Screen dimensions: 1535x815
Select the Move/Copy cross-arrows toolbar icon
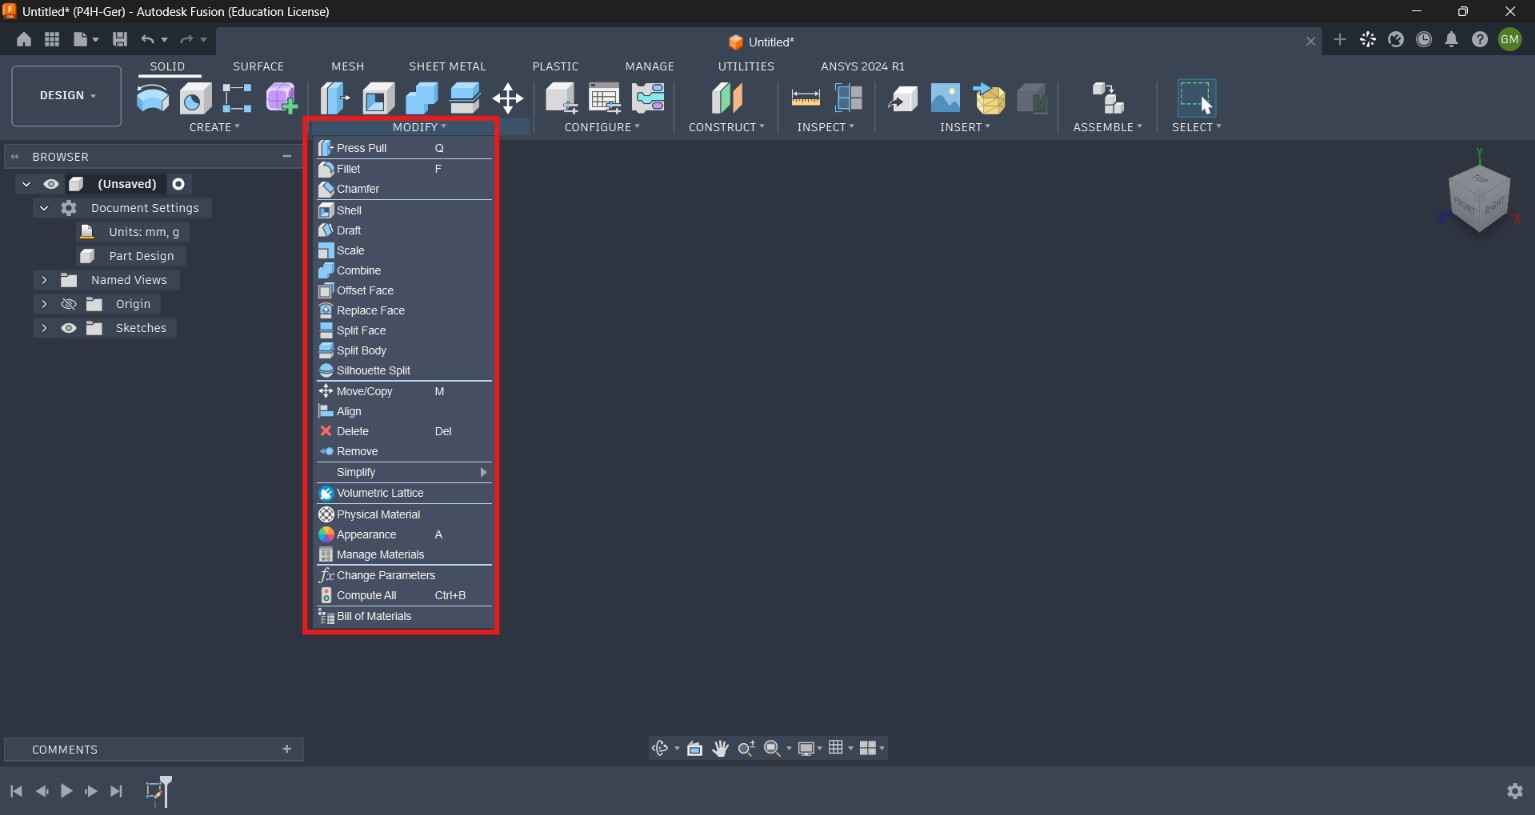[508, 98]
